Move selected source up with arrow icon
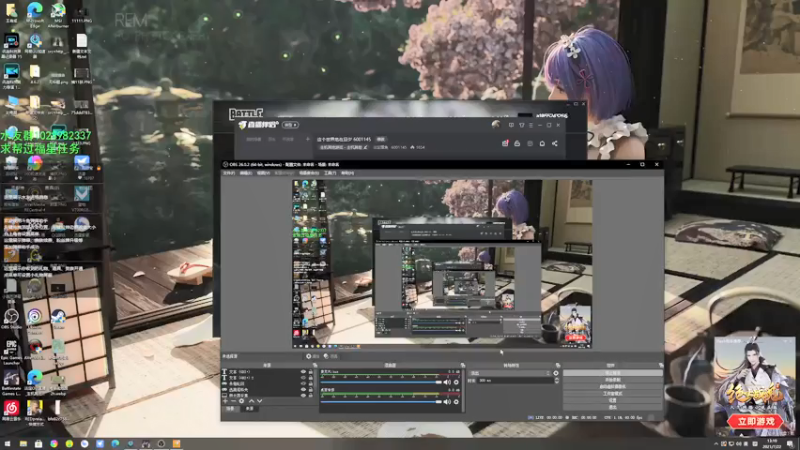The image size is (800, 450). [251, 401]
